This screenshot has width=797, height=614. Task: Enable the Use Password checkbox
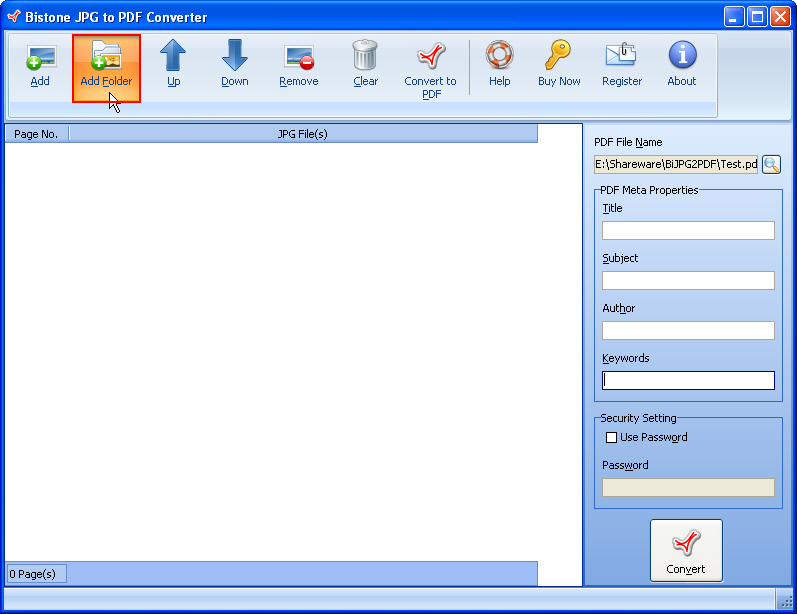[x=611, y=438]
